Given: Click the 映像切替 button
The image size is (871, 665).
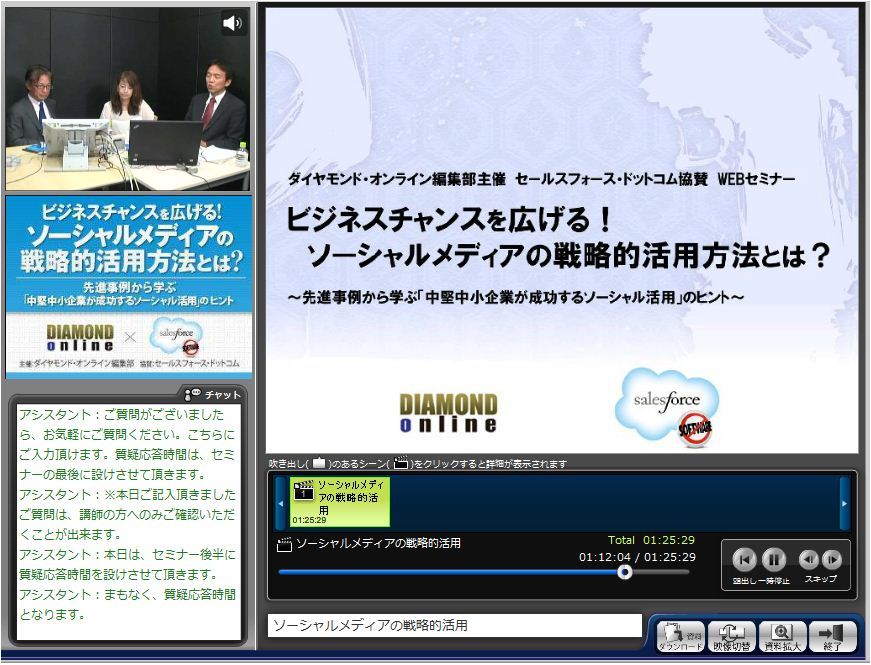Looking at the screenshot, I should click(x=732, y=637).
